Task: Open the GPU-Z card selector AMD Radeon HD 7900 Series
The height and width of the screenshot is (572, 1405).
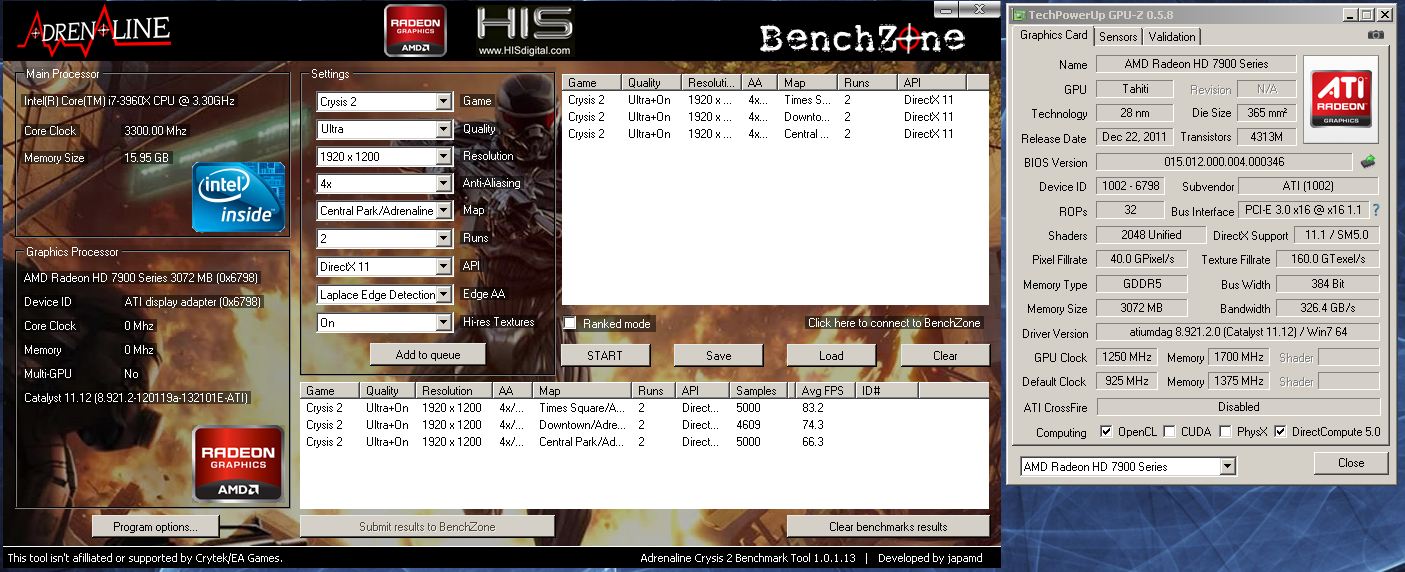Action: [1128, 467]
